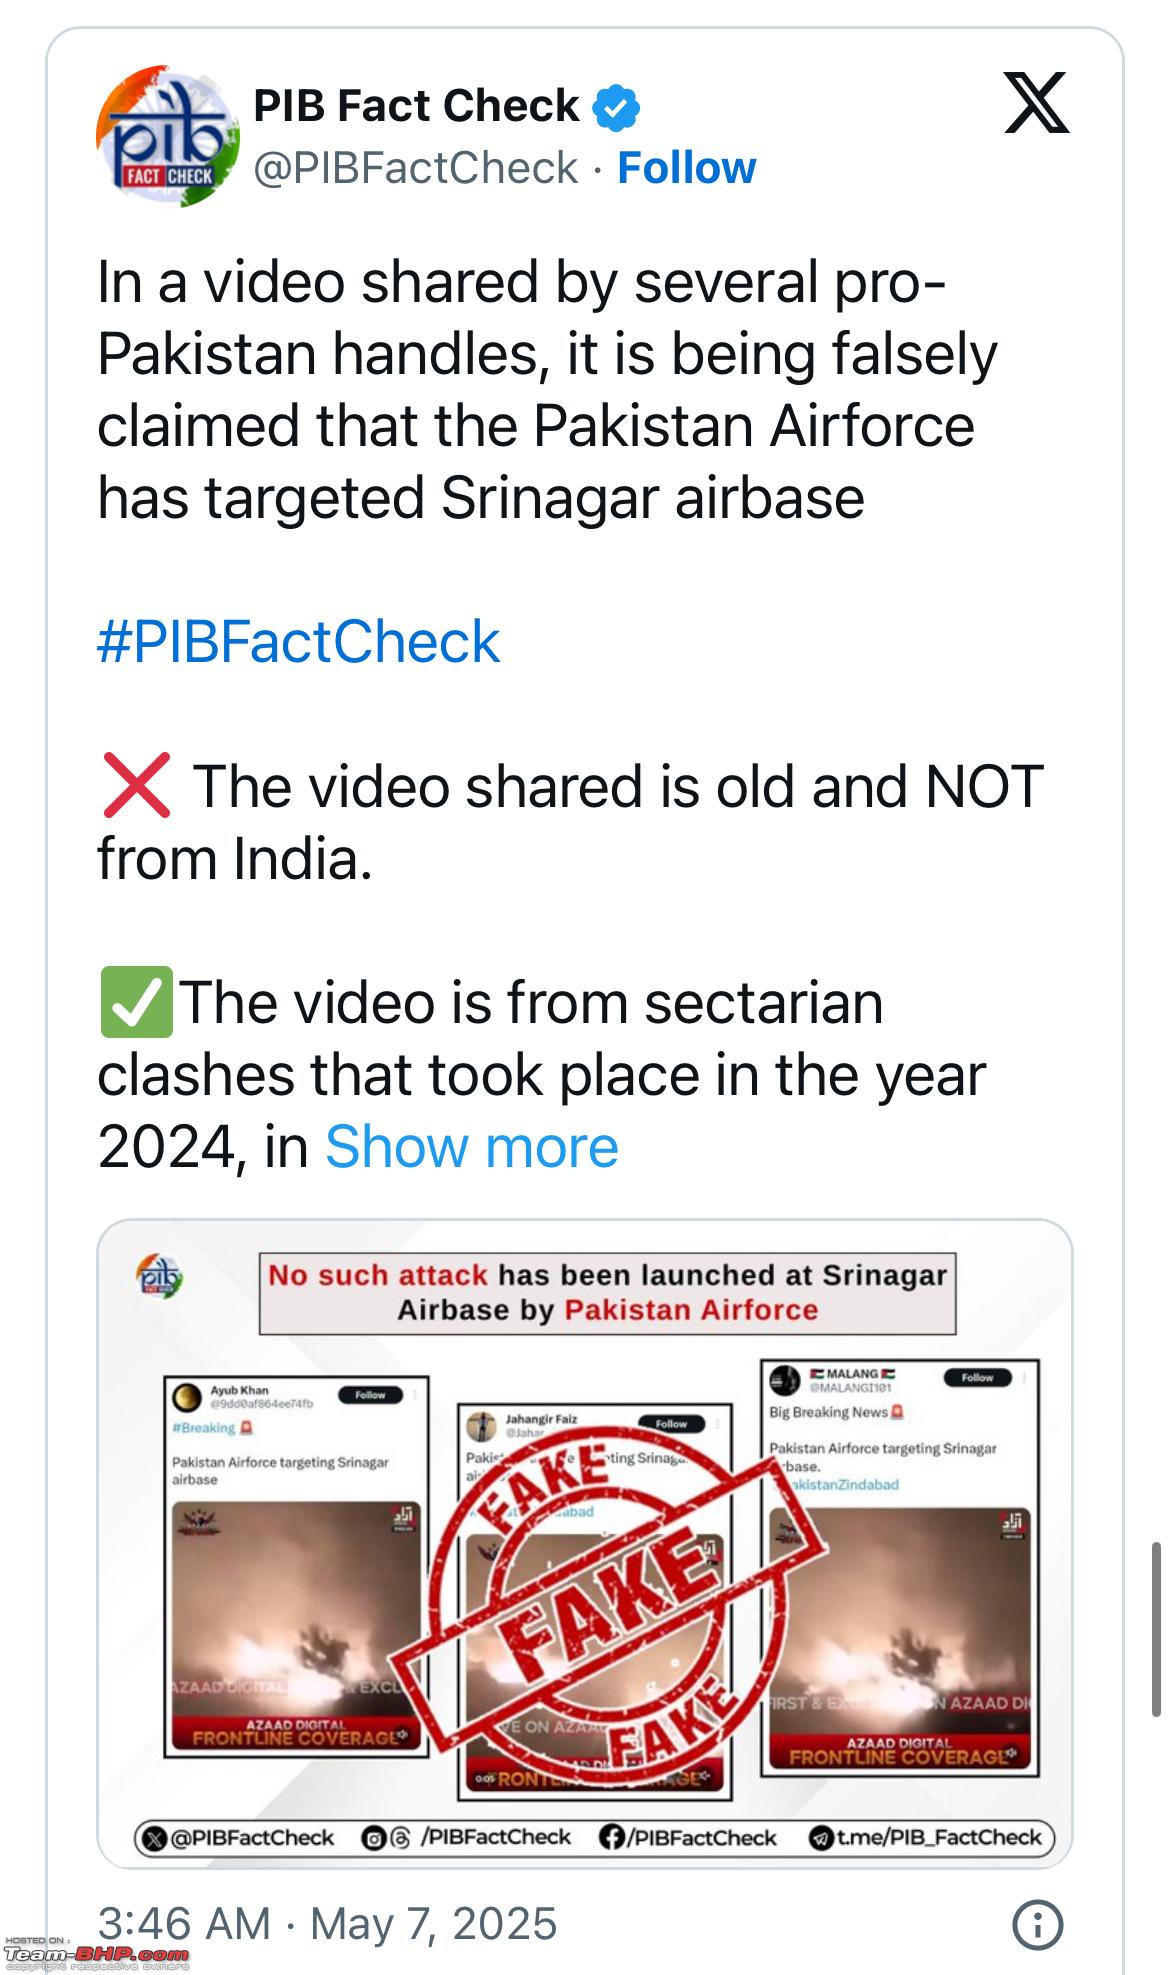Click the page scrollbar thumb

click(1156, 1629)
